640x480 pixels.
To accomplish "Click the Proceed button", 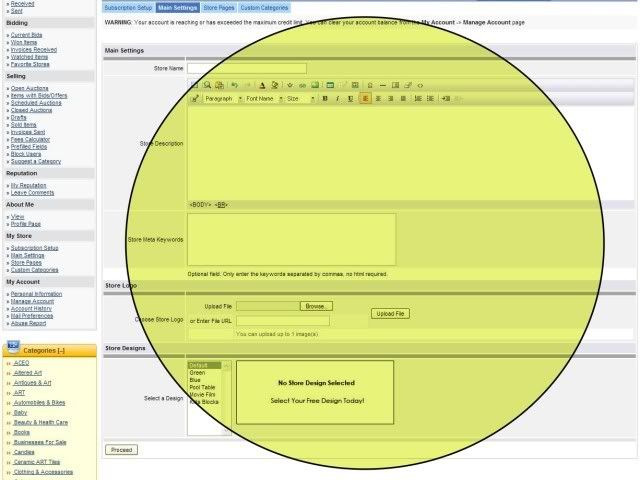I will click(122, 450).
